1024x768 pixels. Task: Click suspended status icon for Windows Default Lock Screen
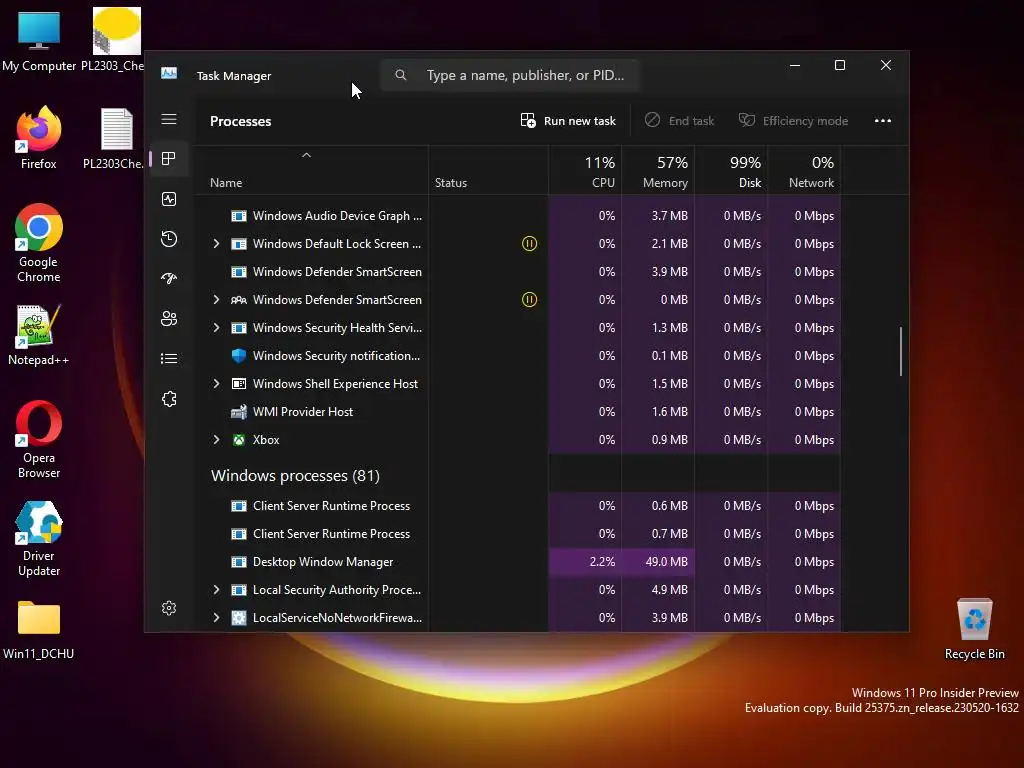point(529,244)
